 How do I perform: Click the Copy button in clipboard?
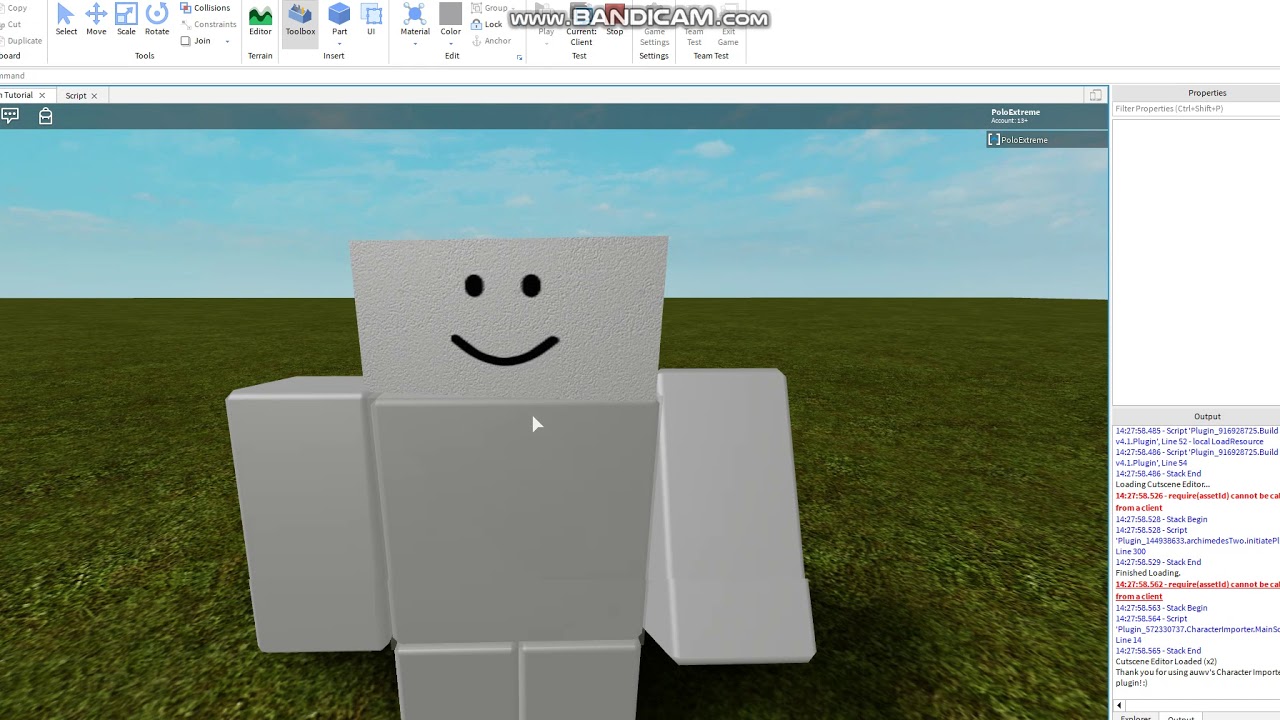tap(14, 8)
